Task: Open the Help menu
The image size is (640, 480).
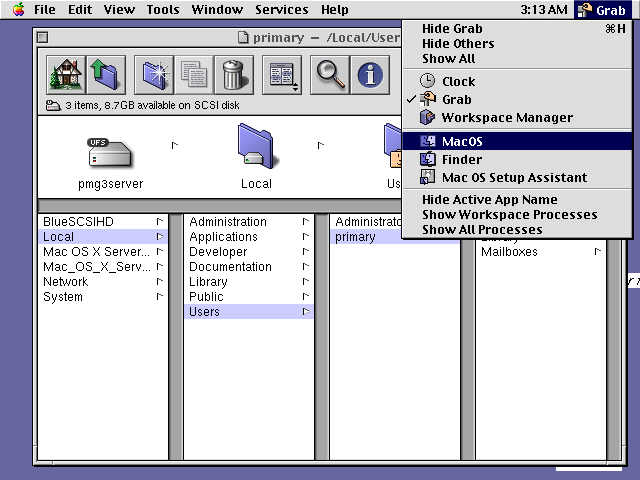Action: [x=335, y=9]
